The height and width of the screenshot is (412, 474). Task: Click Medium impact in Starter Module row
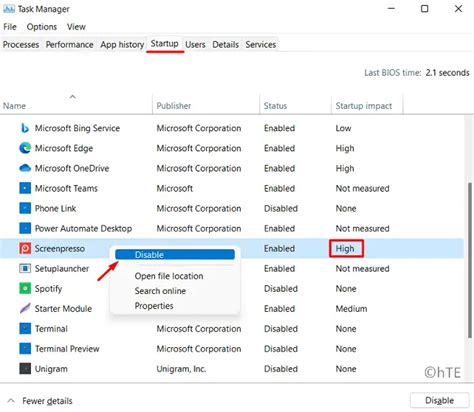click(351, 309)
